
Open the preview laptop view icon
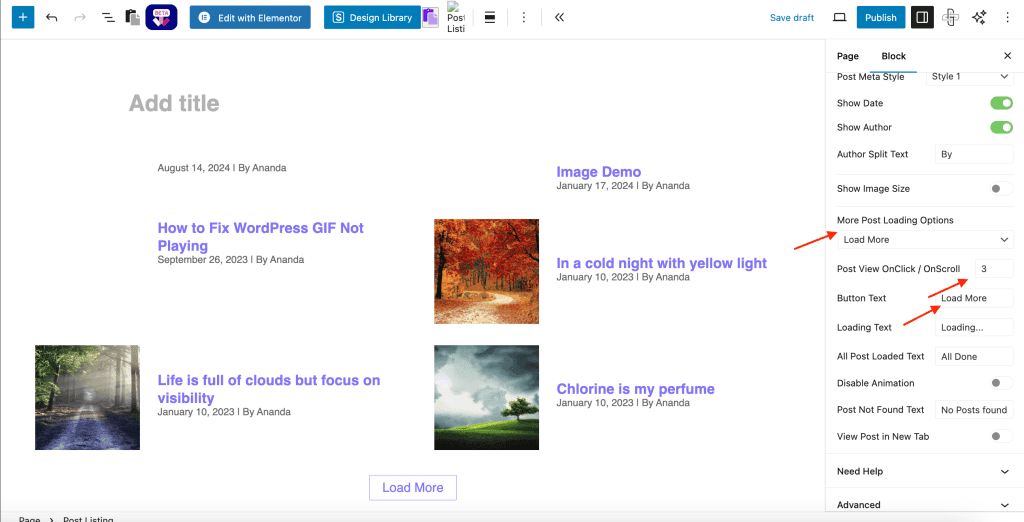(840, 18)
